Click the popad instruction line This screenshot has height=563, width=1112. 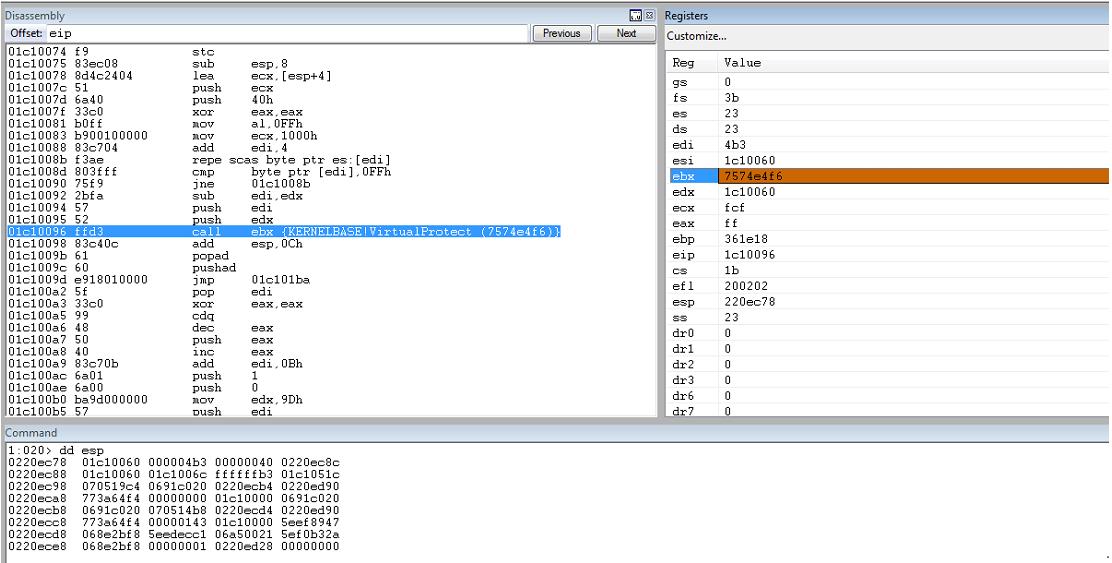118,255
